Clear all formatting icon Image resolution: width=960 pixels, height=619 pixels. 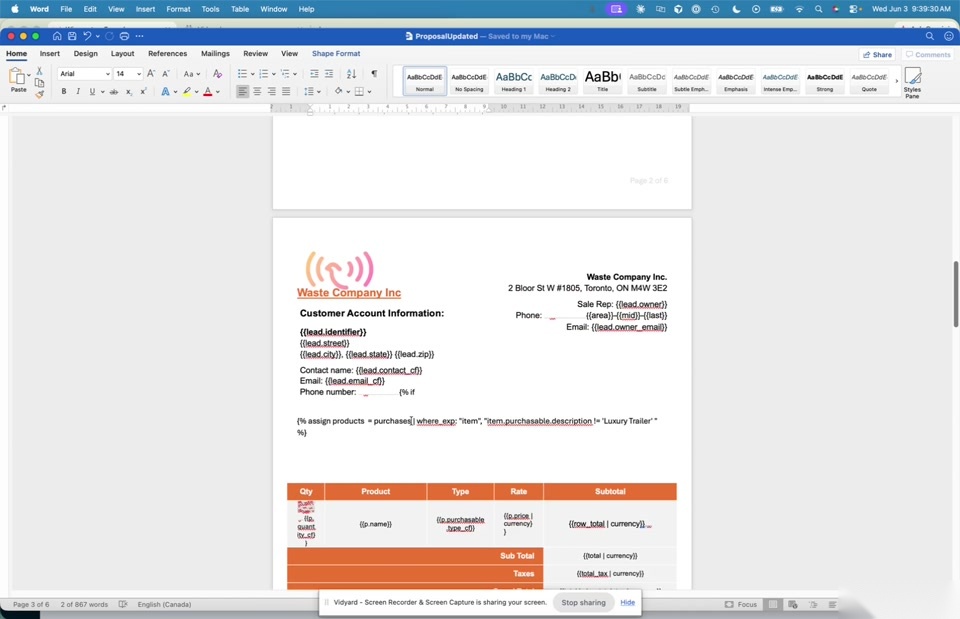point(217,73)
